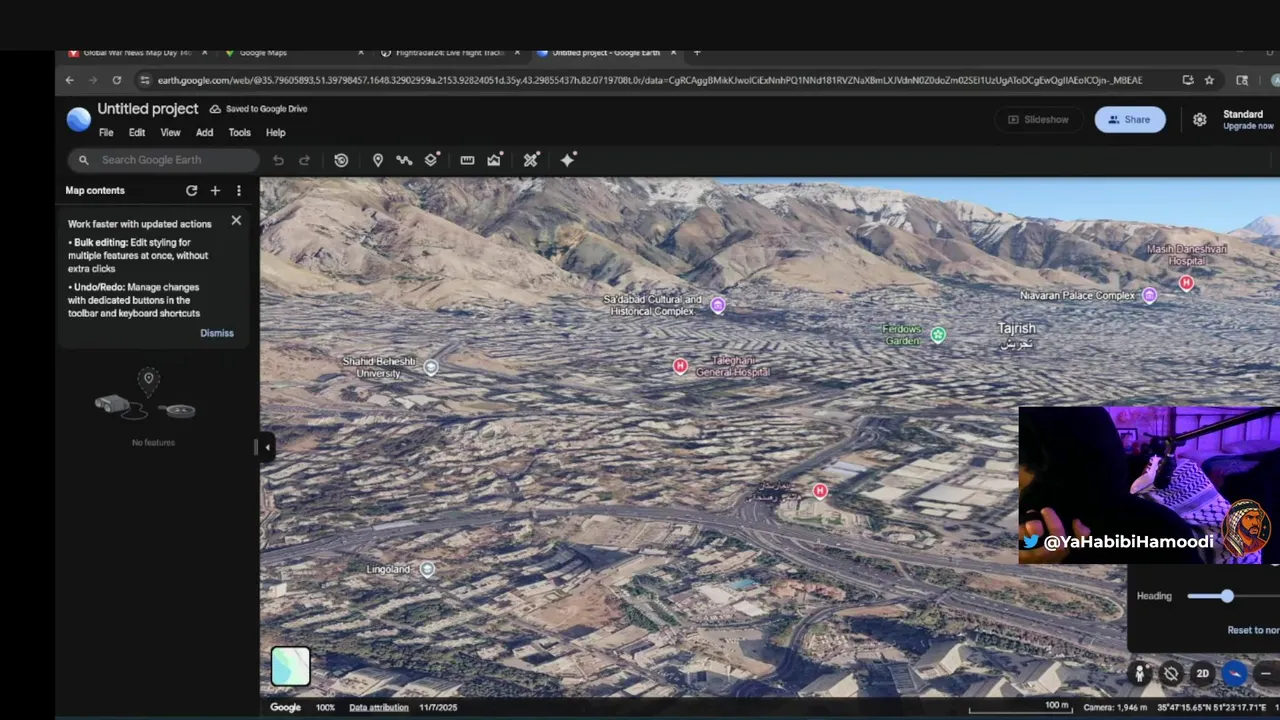The image size is (1280, 720).
Task: Select Masih Daneshvari Hospital marker
Action: pos(1186,283)
